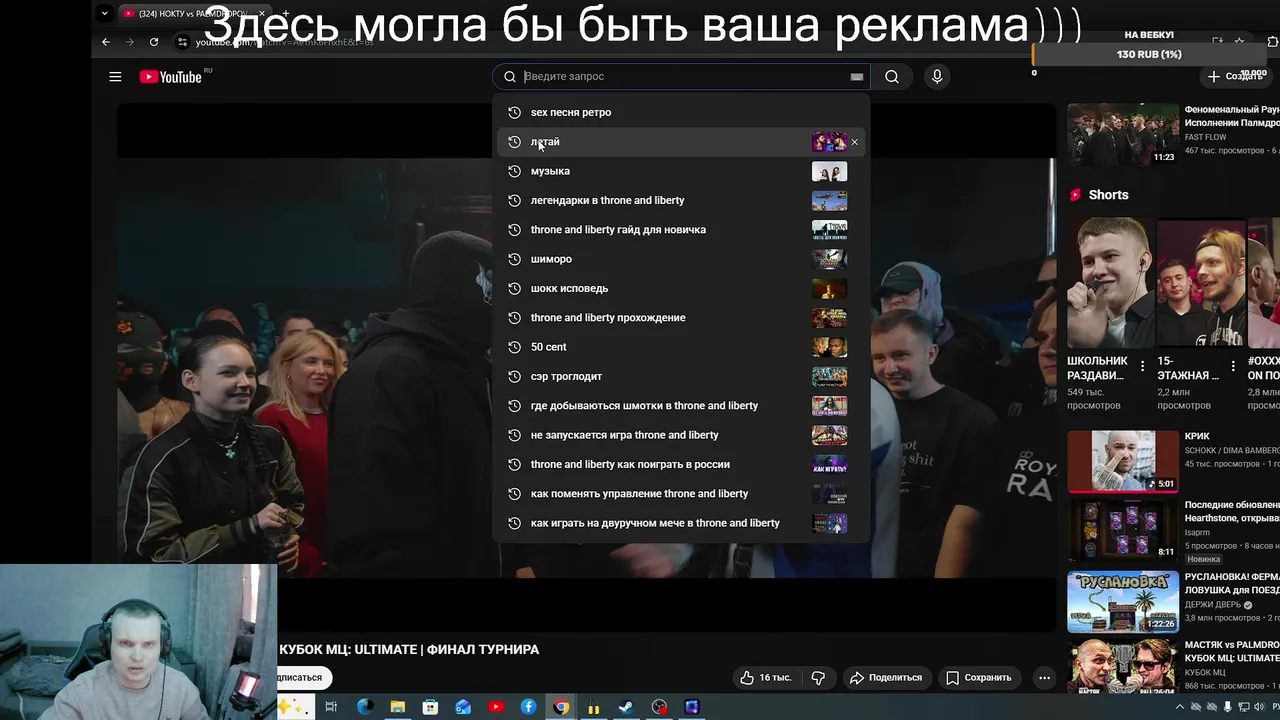This screenshot has width=1280, height=720.
Task: Open Microsoft Edge from taskbar
Action: (365, 707)
